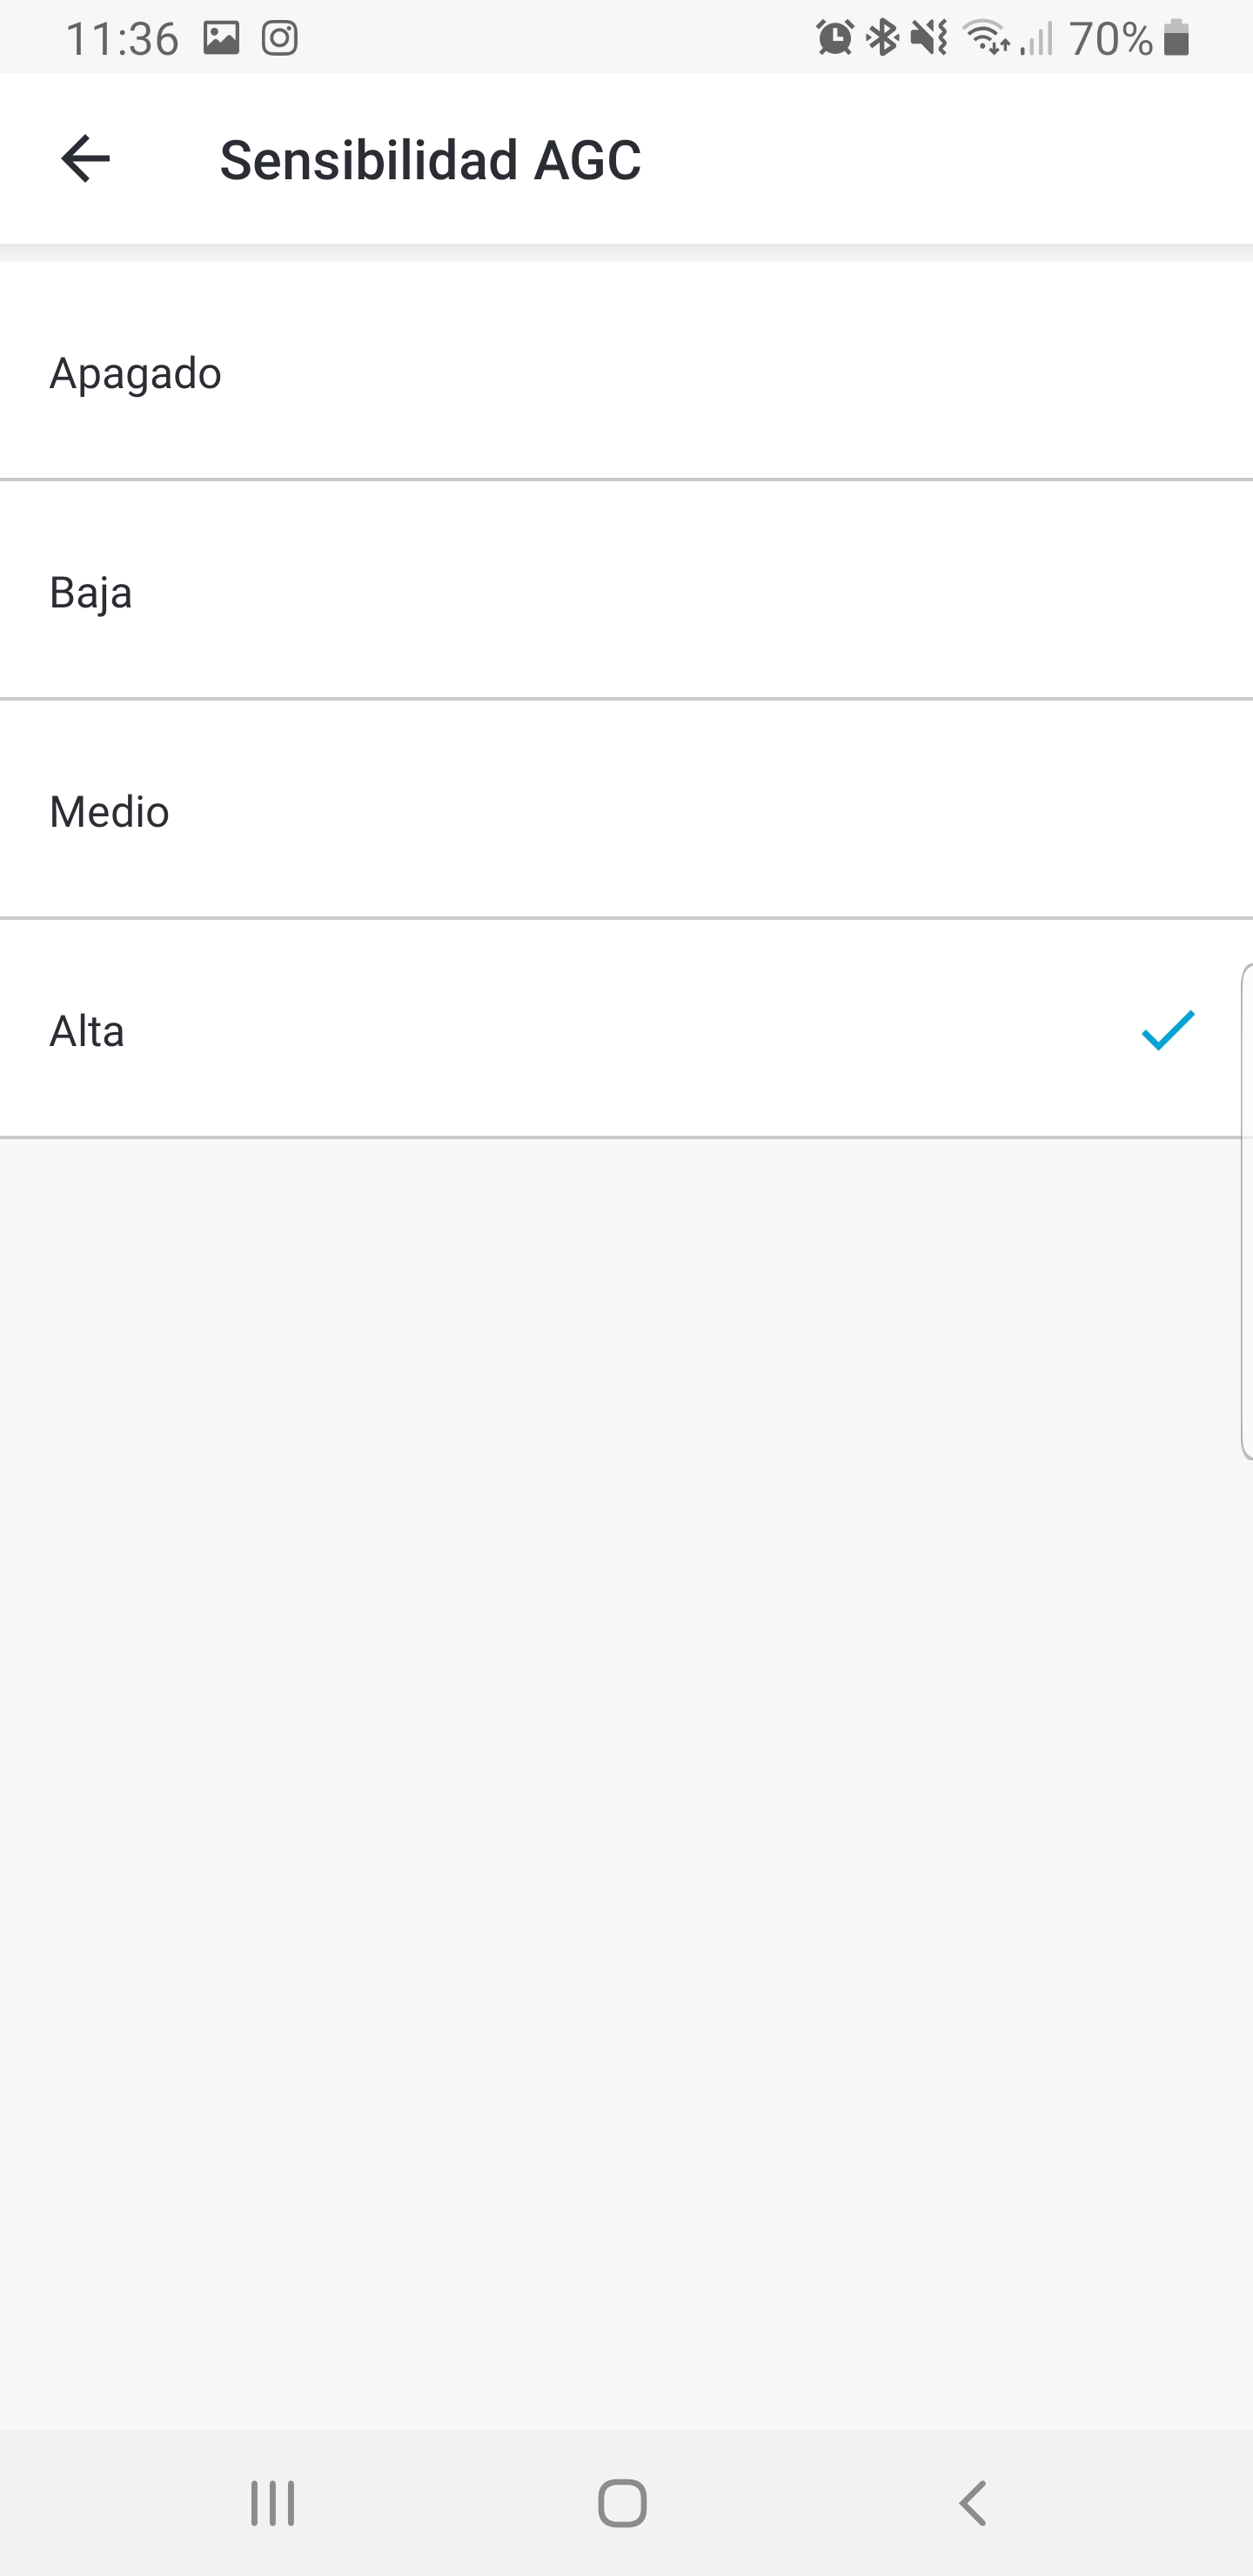Tap the battery indicator showing 70%

pyautogui.click(x=1113, y=38)
